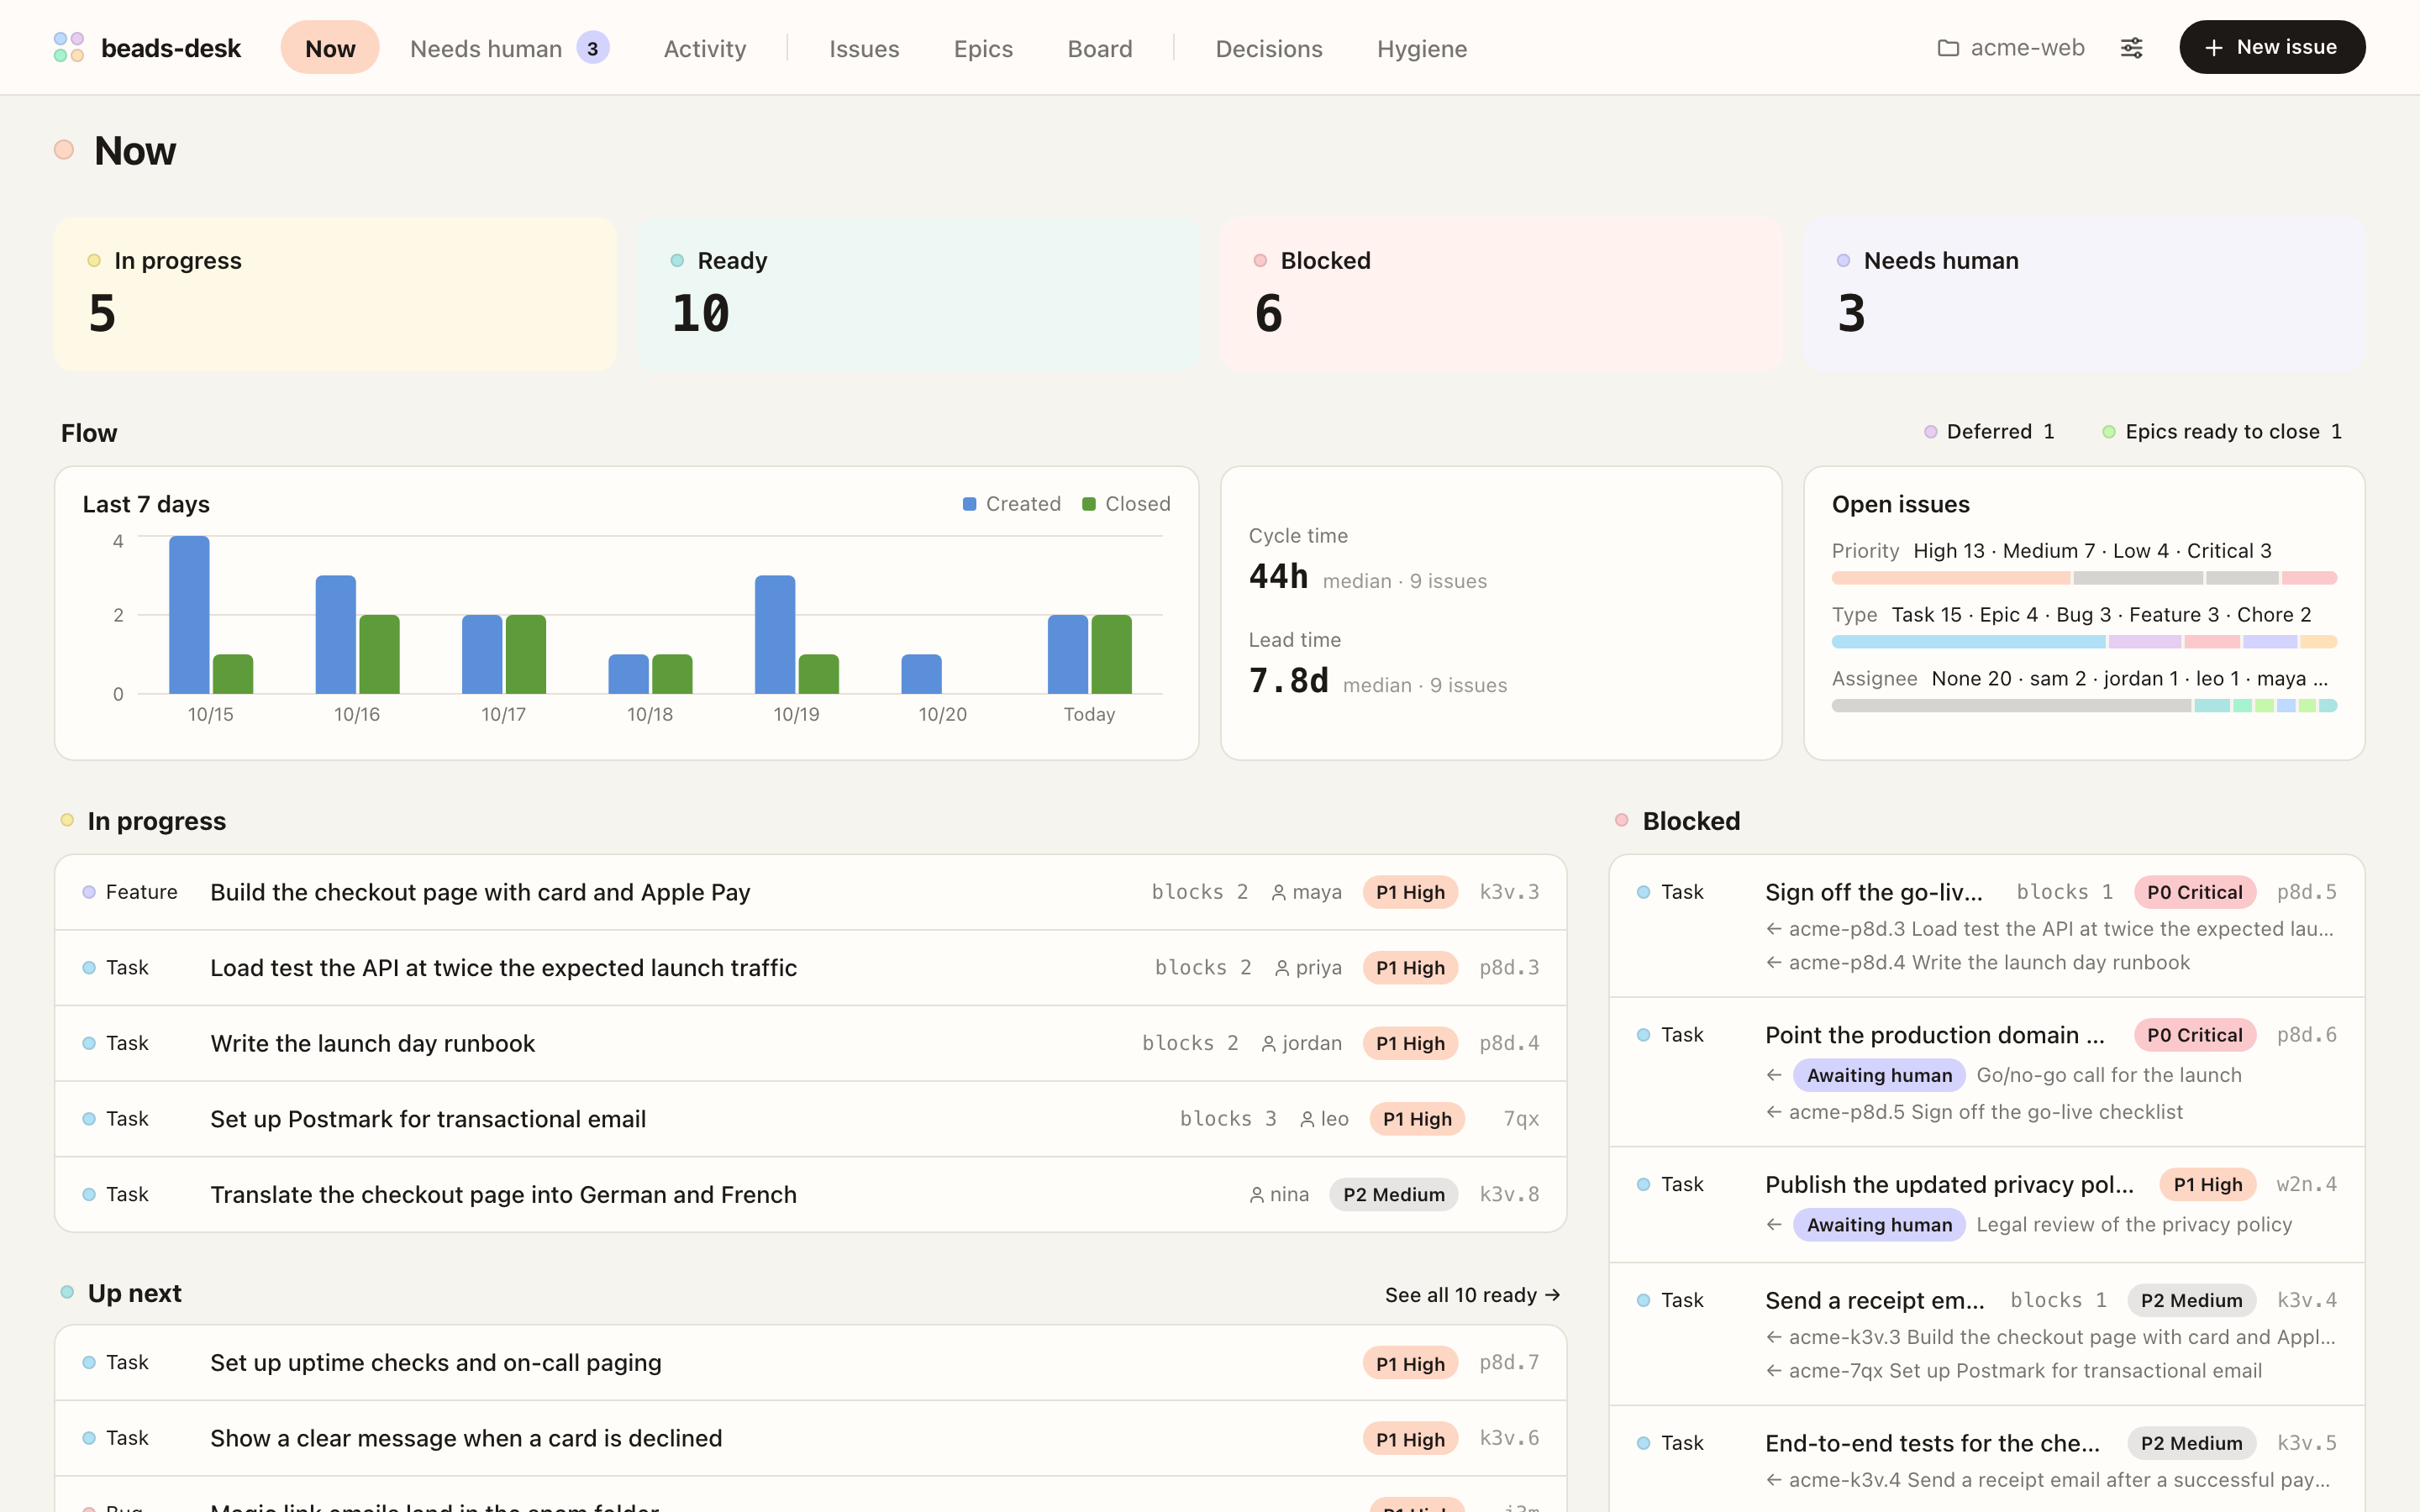Click the arrow before Legal review of privacy policy
Viewport: 2420px width, 1512px height.
coord(1773,1224)
